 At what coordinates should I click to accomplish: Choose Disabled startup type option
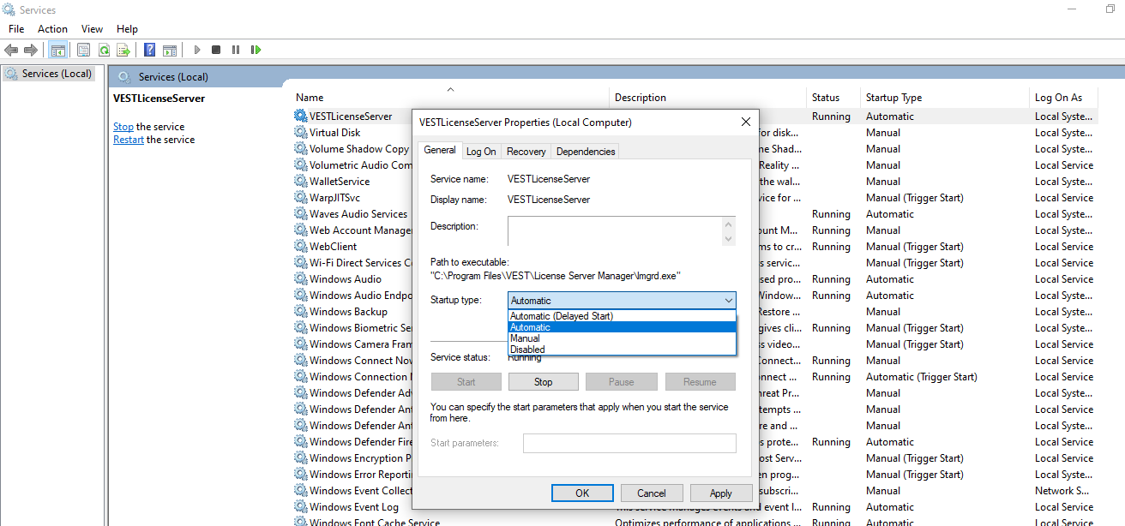[x=622, y=349]
